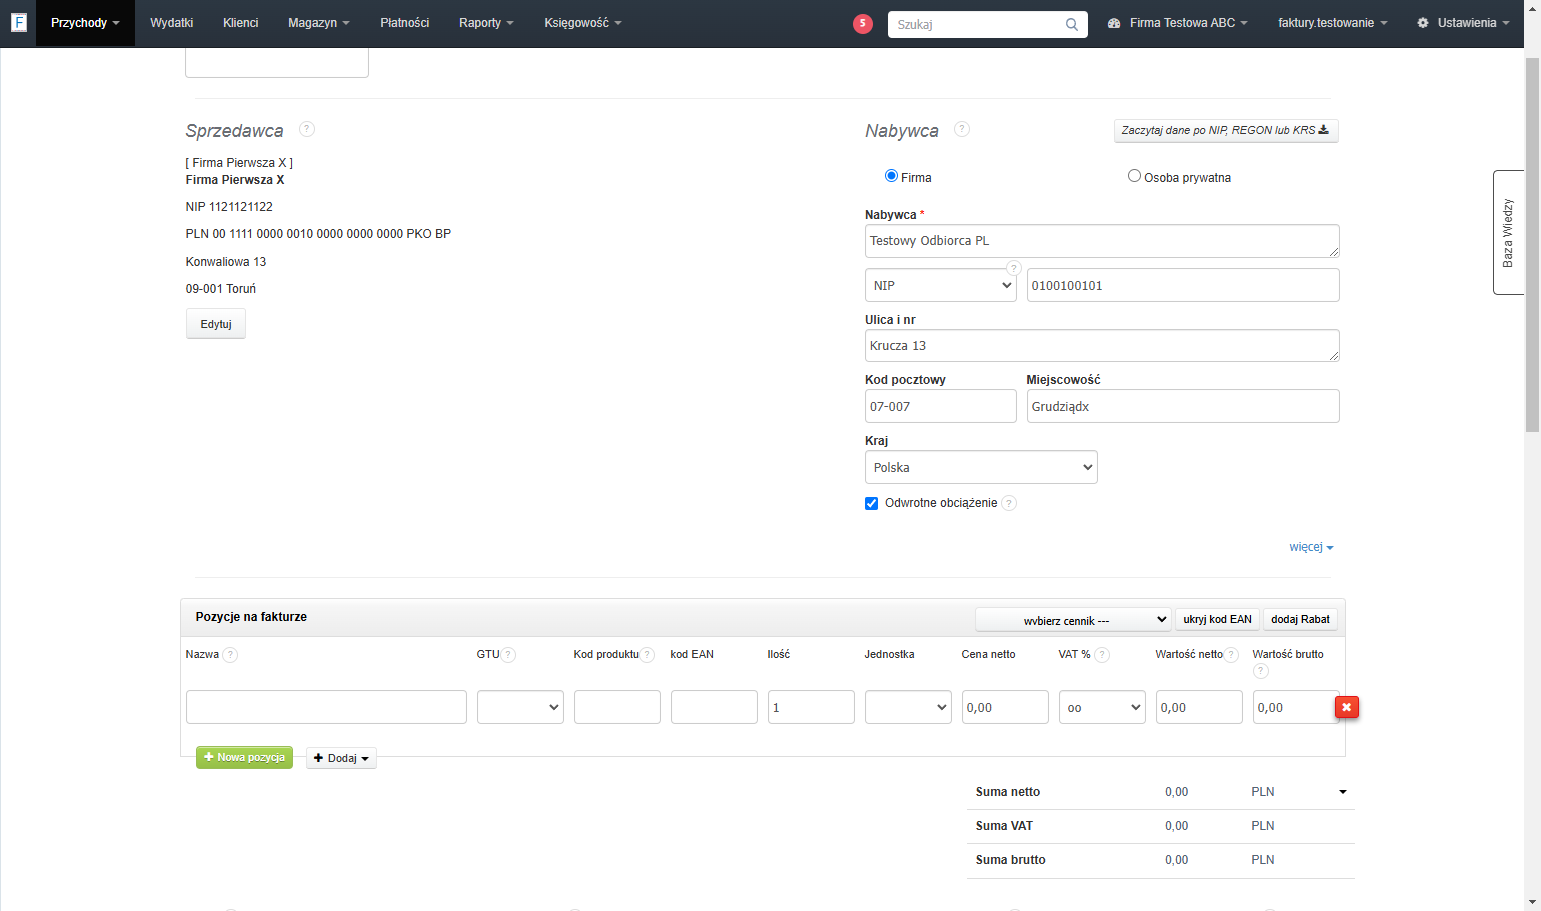Open the notifications badge showing 5
1541x911 pixels.
[863, 23]
